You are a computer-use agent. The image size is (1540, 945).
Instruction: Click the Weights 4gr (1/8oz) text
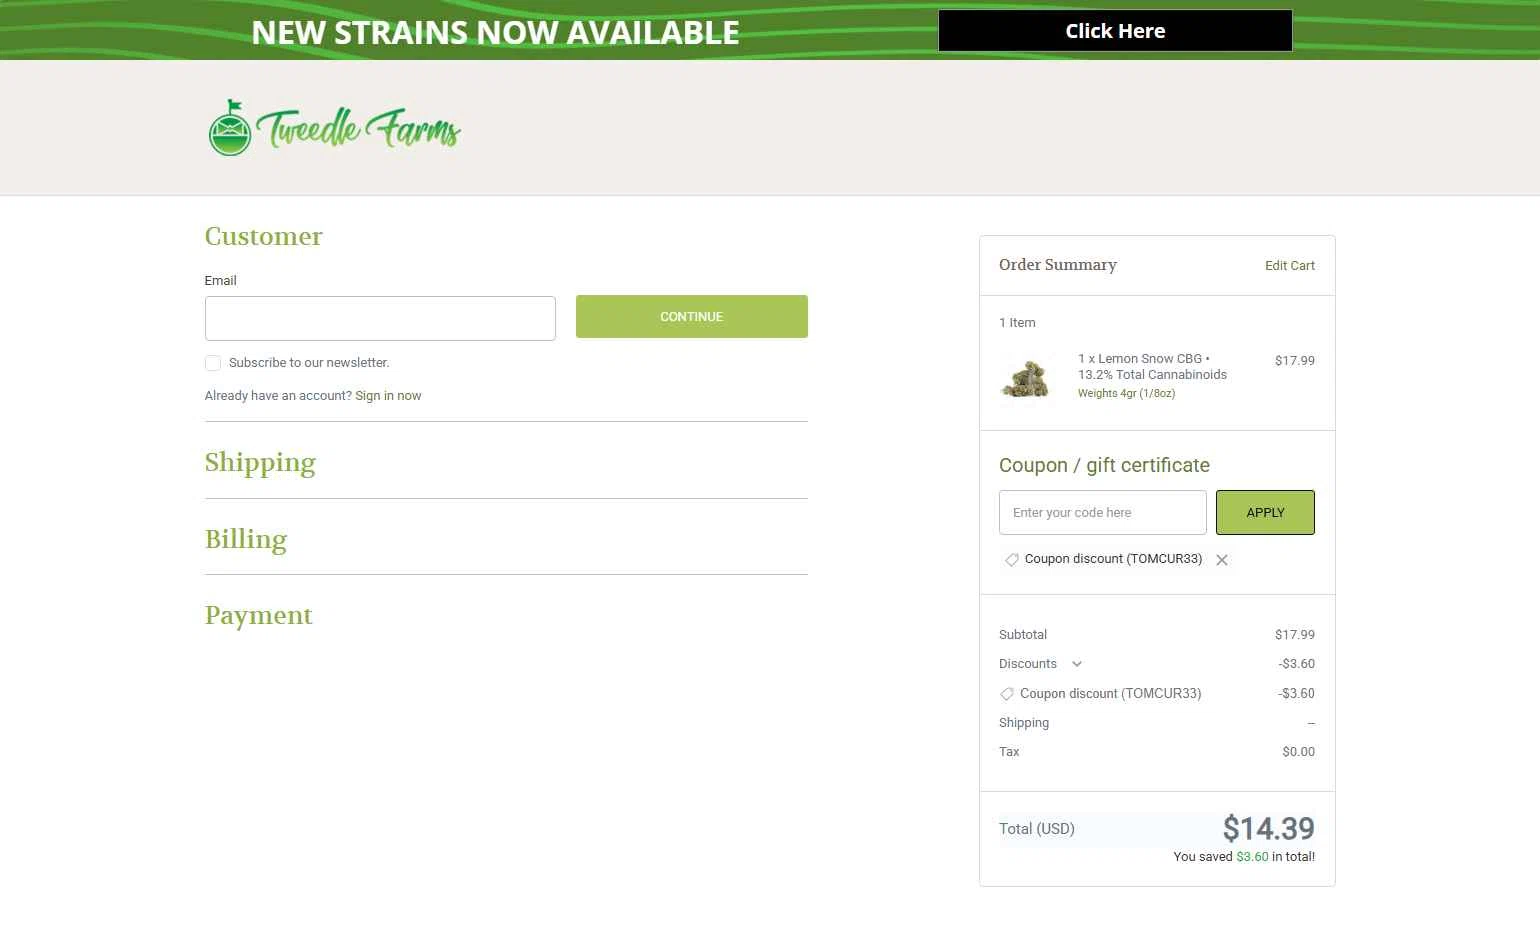point(1127,394)
